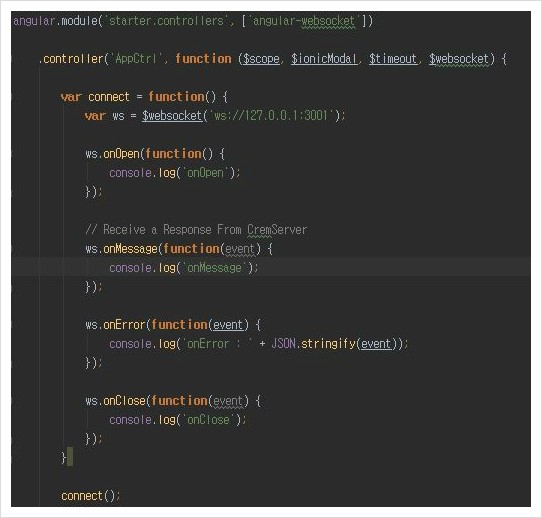542x518 pixels.
Task: Click the "onMessage" method in ws.onMessage
Action: 130,249
